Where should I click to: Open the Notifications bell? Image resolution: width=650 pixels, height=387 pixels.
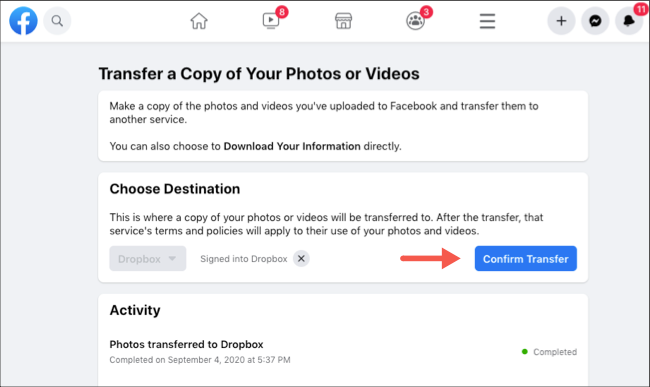tap(629, 21)
